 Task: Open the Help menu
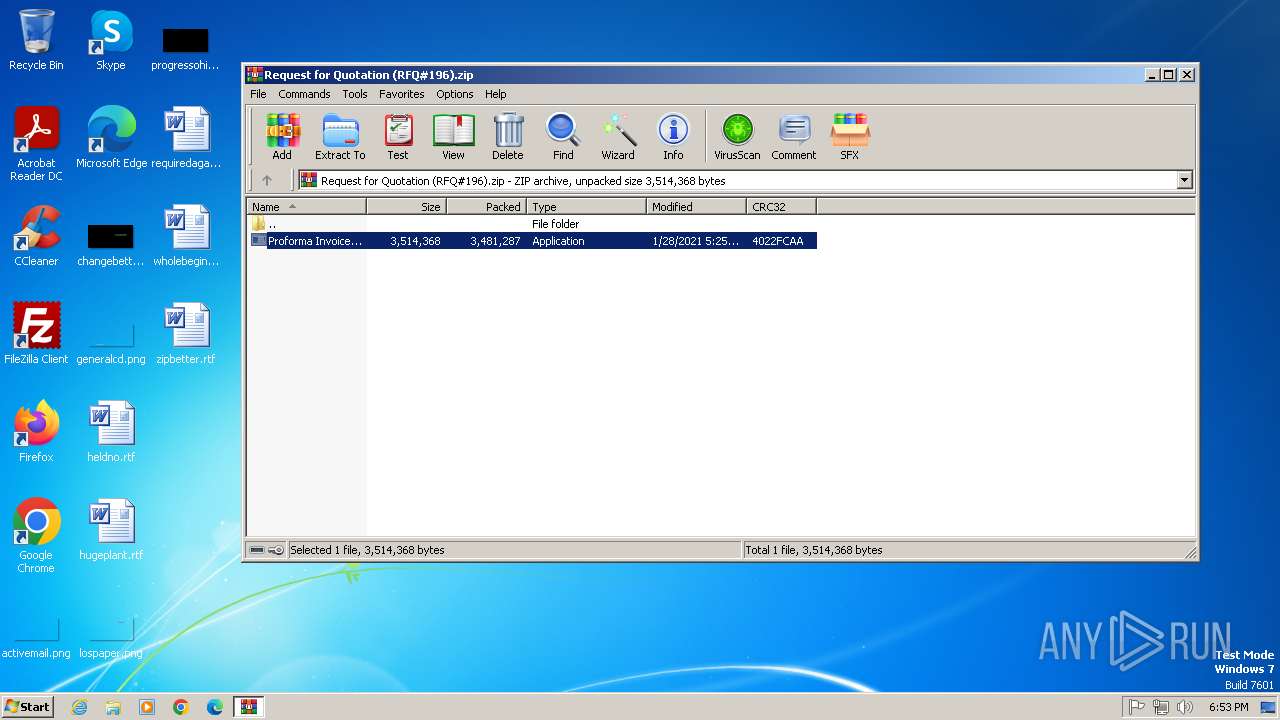pyautogui.click(x=496, y=94)
